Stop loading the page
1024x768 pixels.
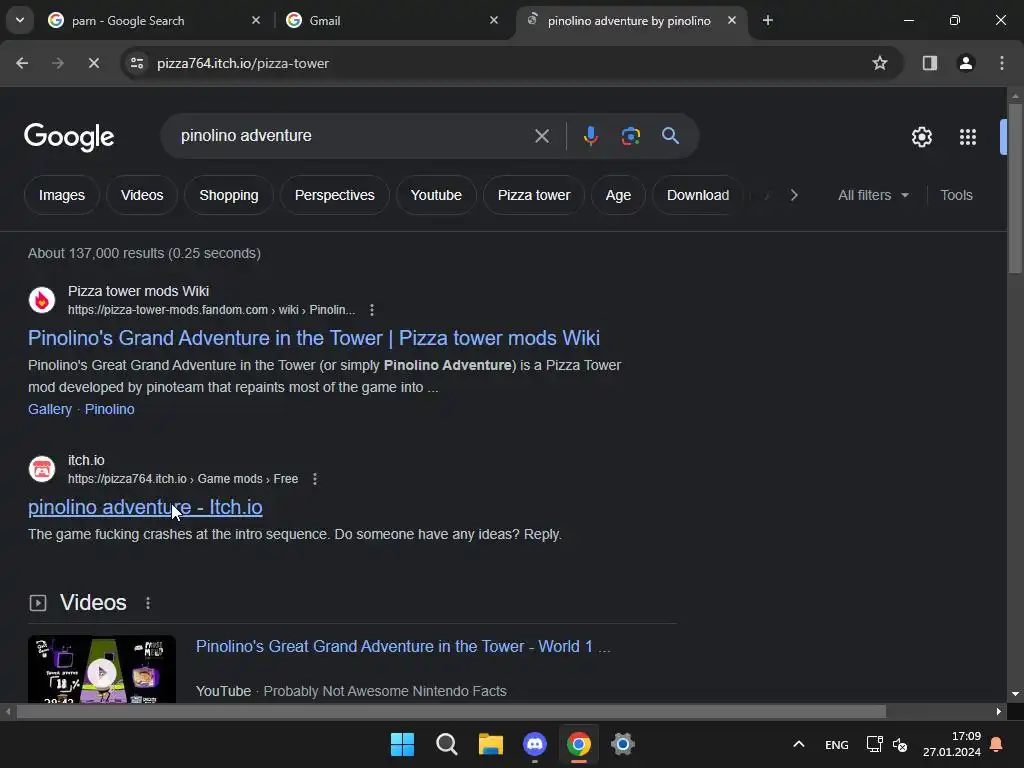[x=93, y=63]
